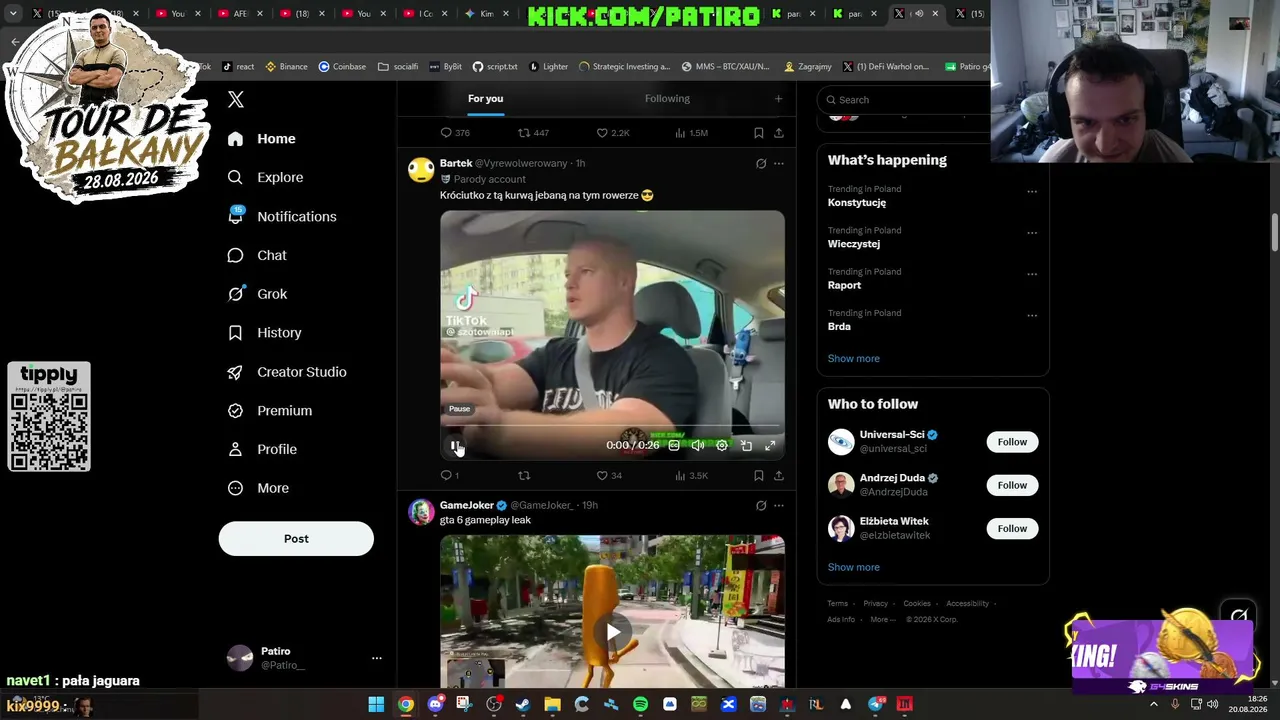Open Bartek's profile avatar
The image size is (1280, 720).
421,170
